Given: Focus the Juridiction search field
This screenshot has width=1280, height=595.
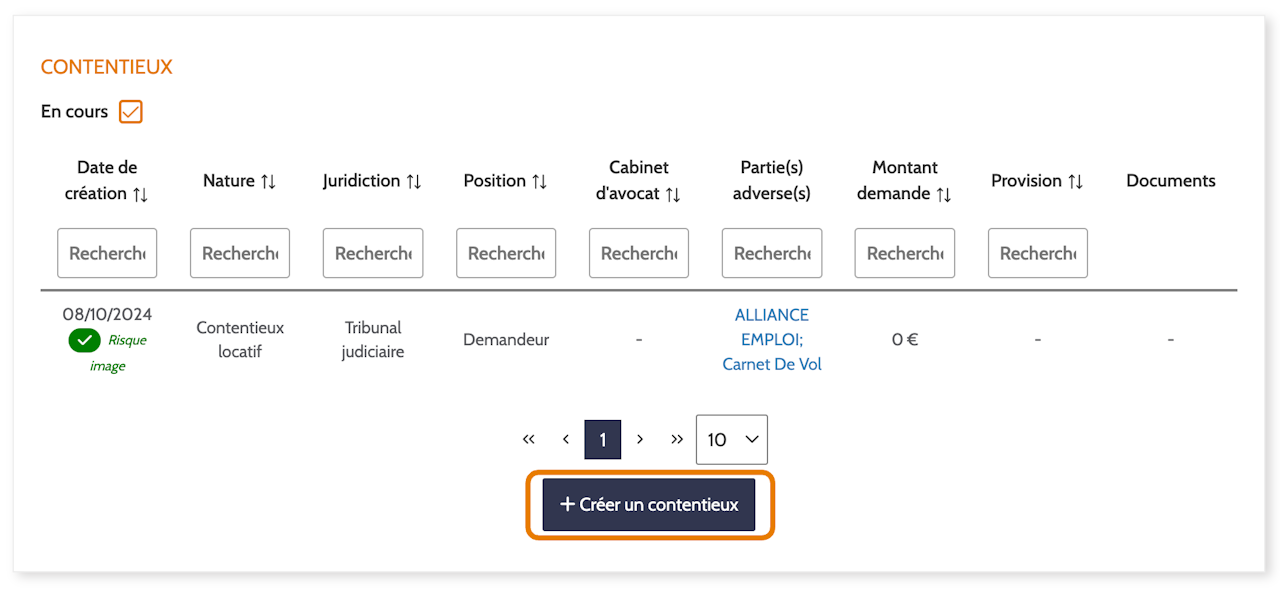Looking at the screenshot, I should coord(373,253).
